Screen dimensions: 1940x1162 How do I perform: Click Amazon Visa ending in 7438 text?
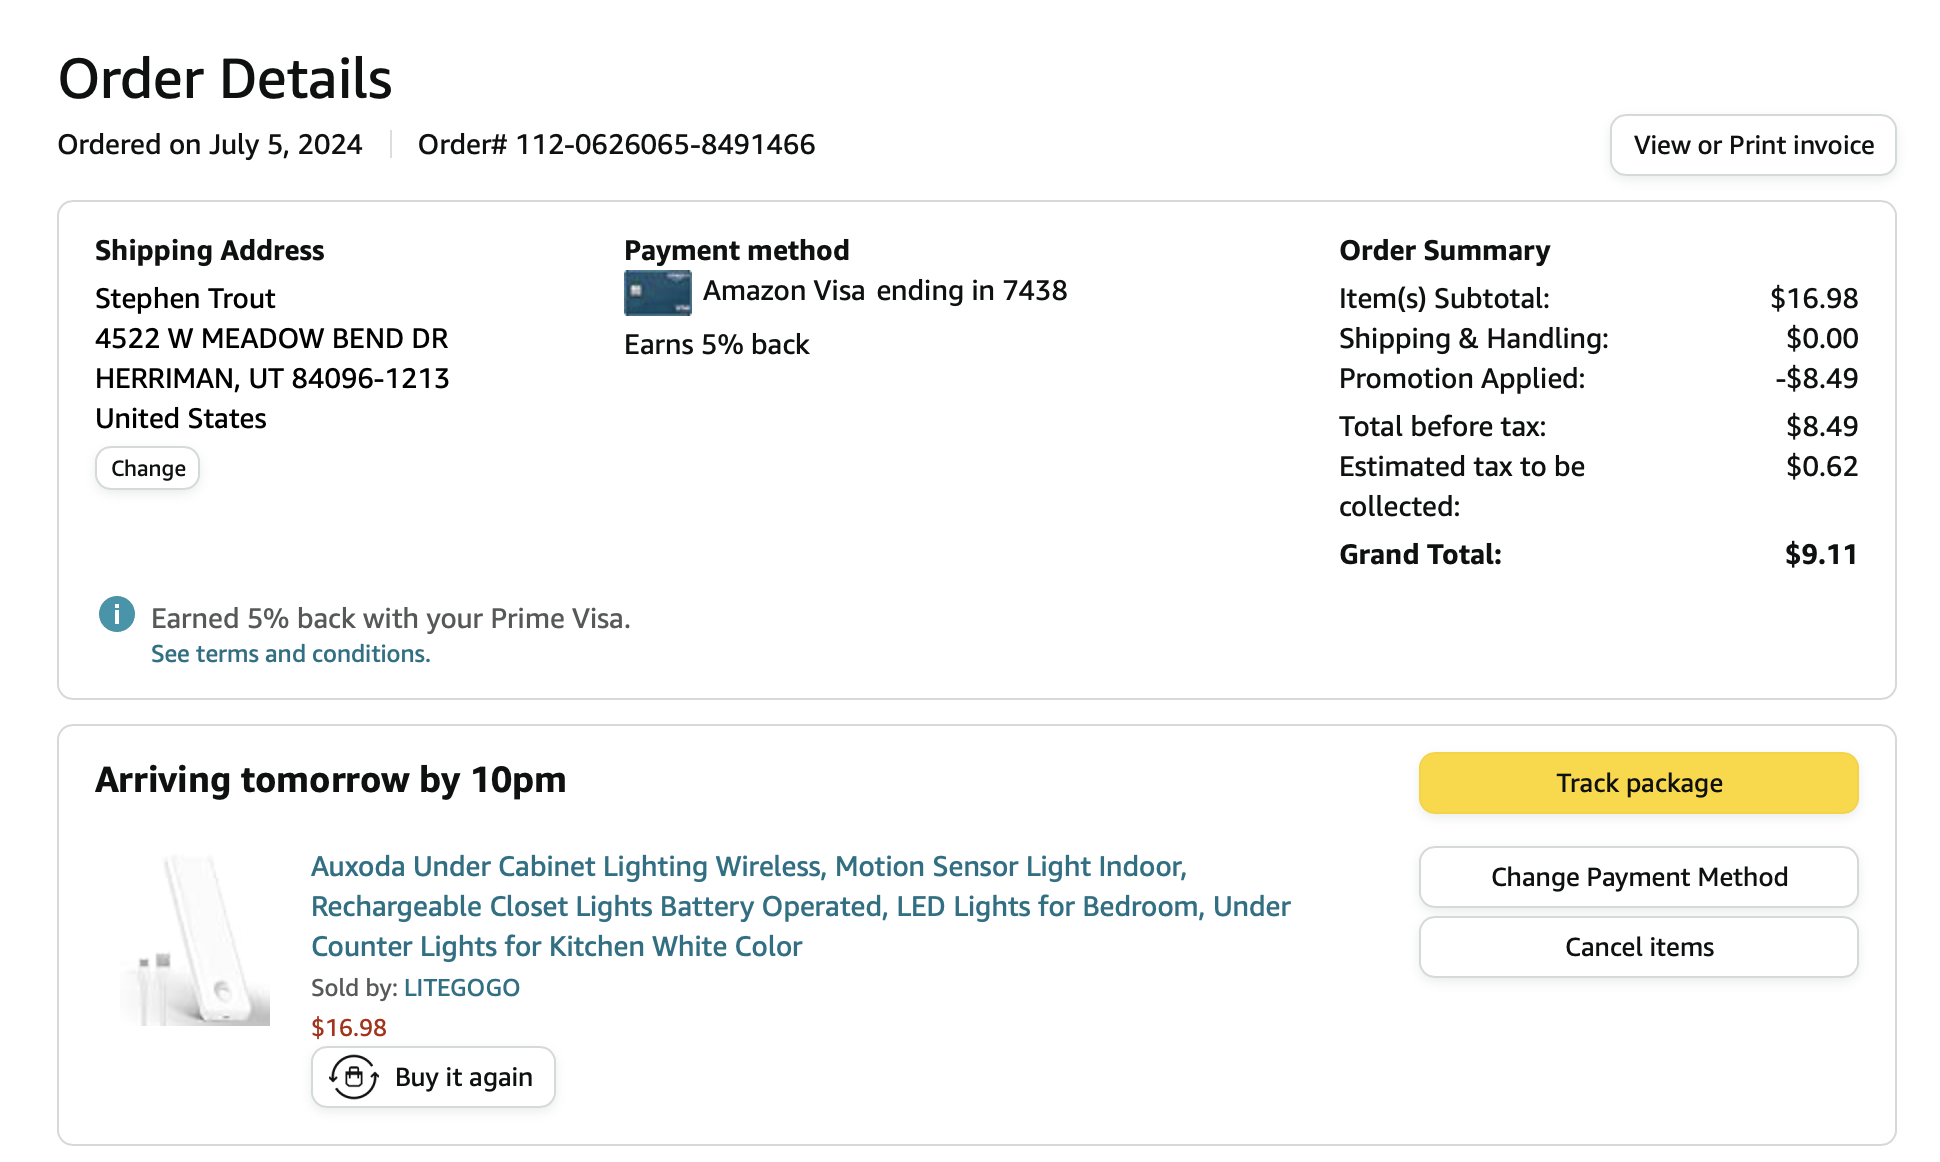click(x=885, y=290)
